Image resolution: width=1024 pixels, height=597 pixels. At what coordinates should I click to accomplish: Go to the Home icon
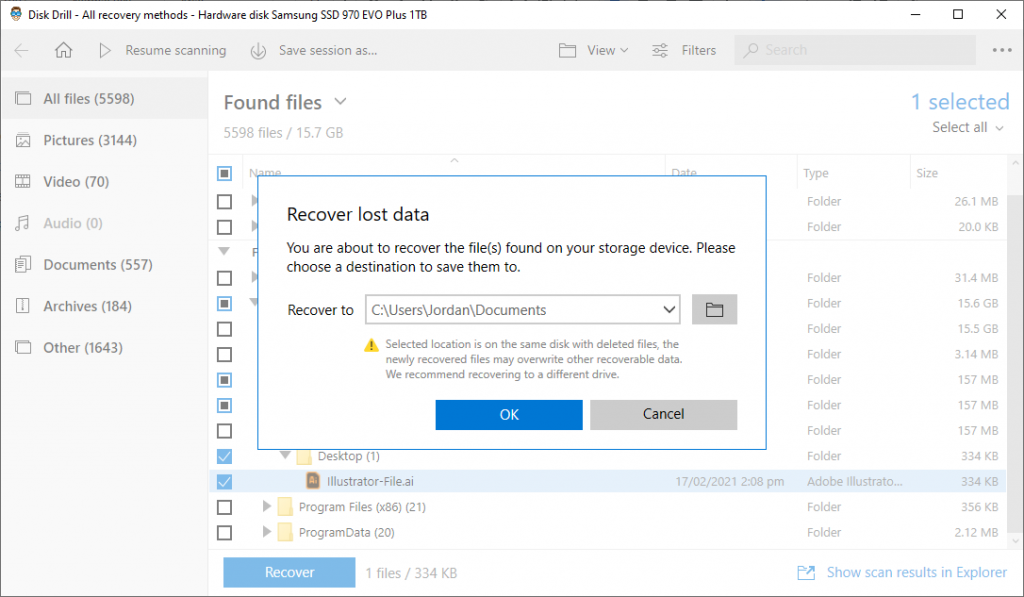pos(63,50)
